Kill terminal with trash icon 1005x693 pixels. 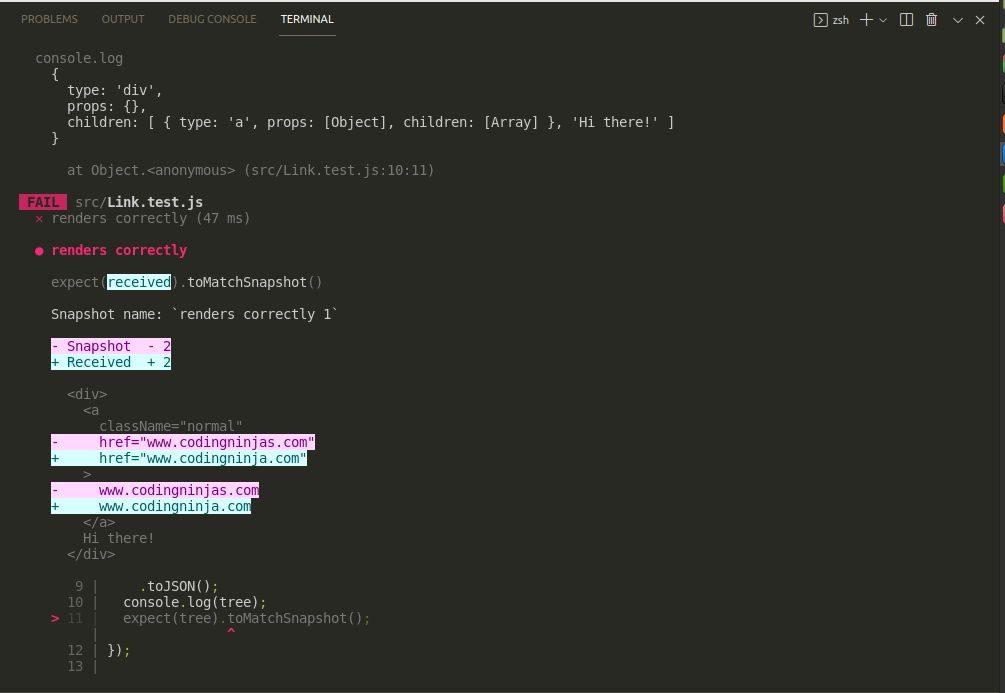pos(931,20)
